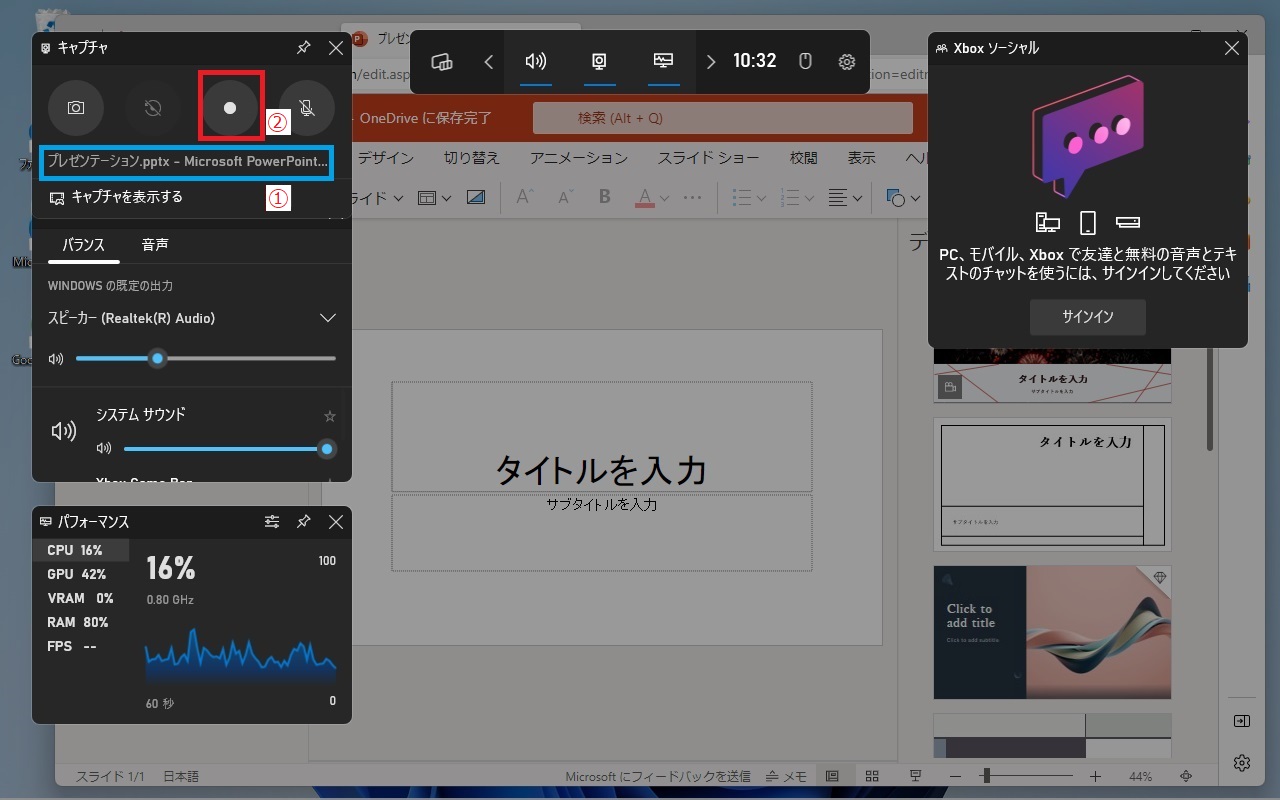This screenshot has height=800, width=1280.
Task: Toggle the メモ notes button in status bar
Action: (x=786, y=776)
